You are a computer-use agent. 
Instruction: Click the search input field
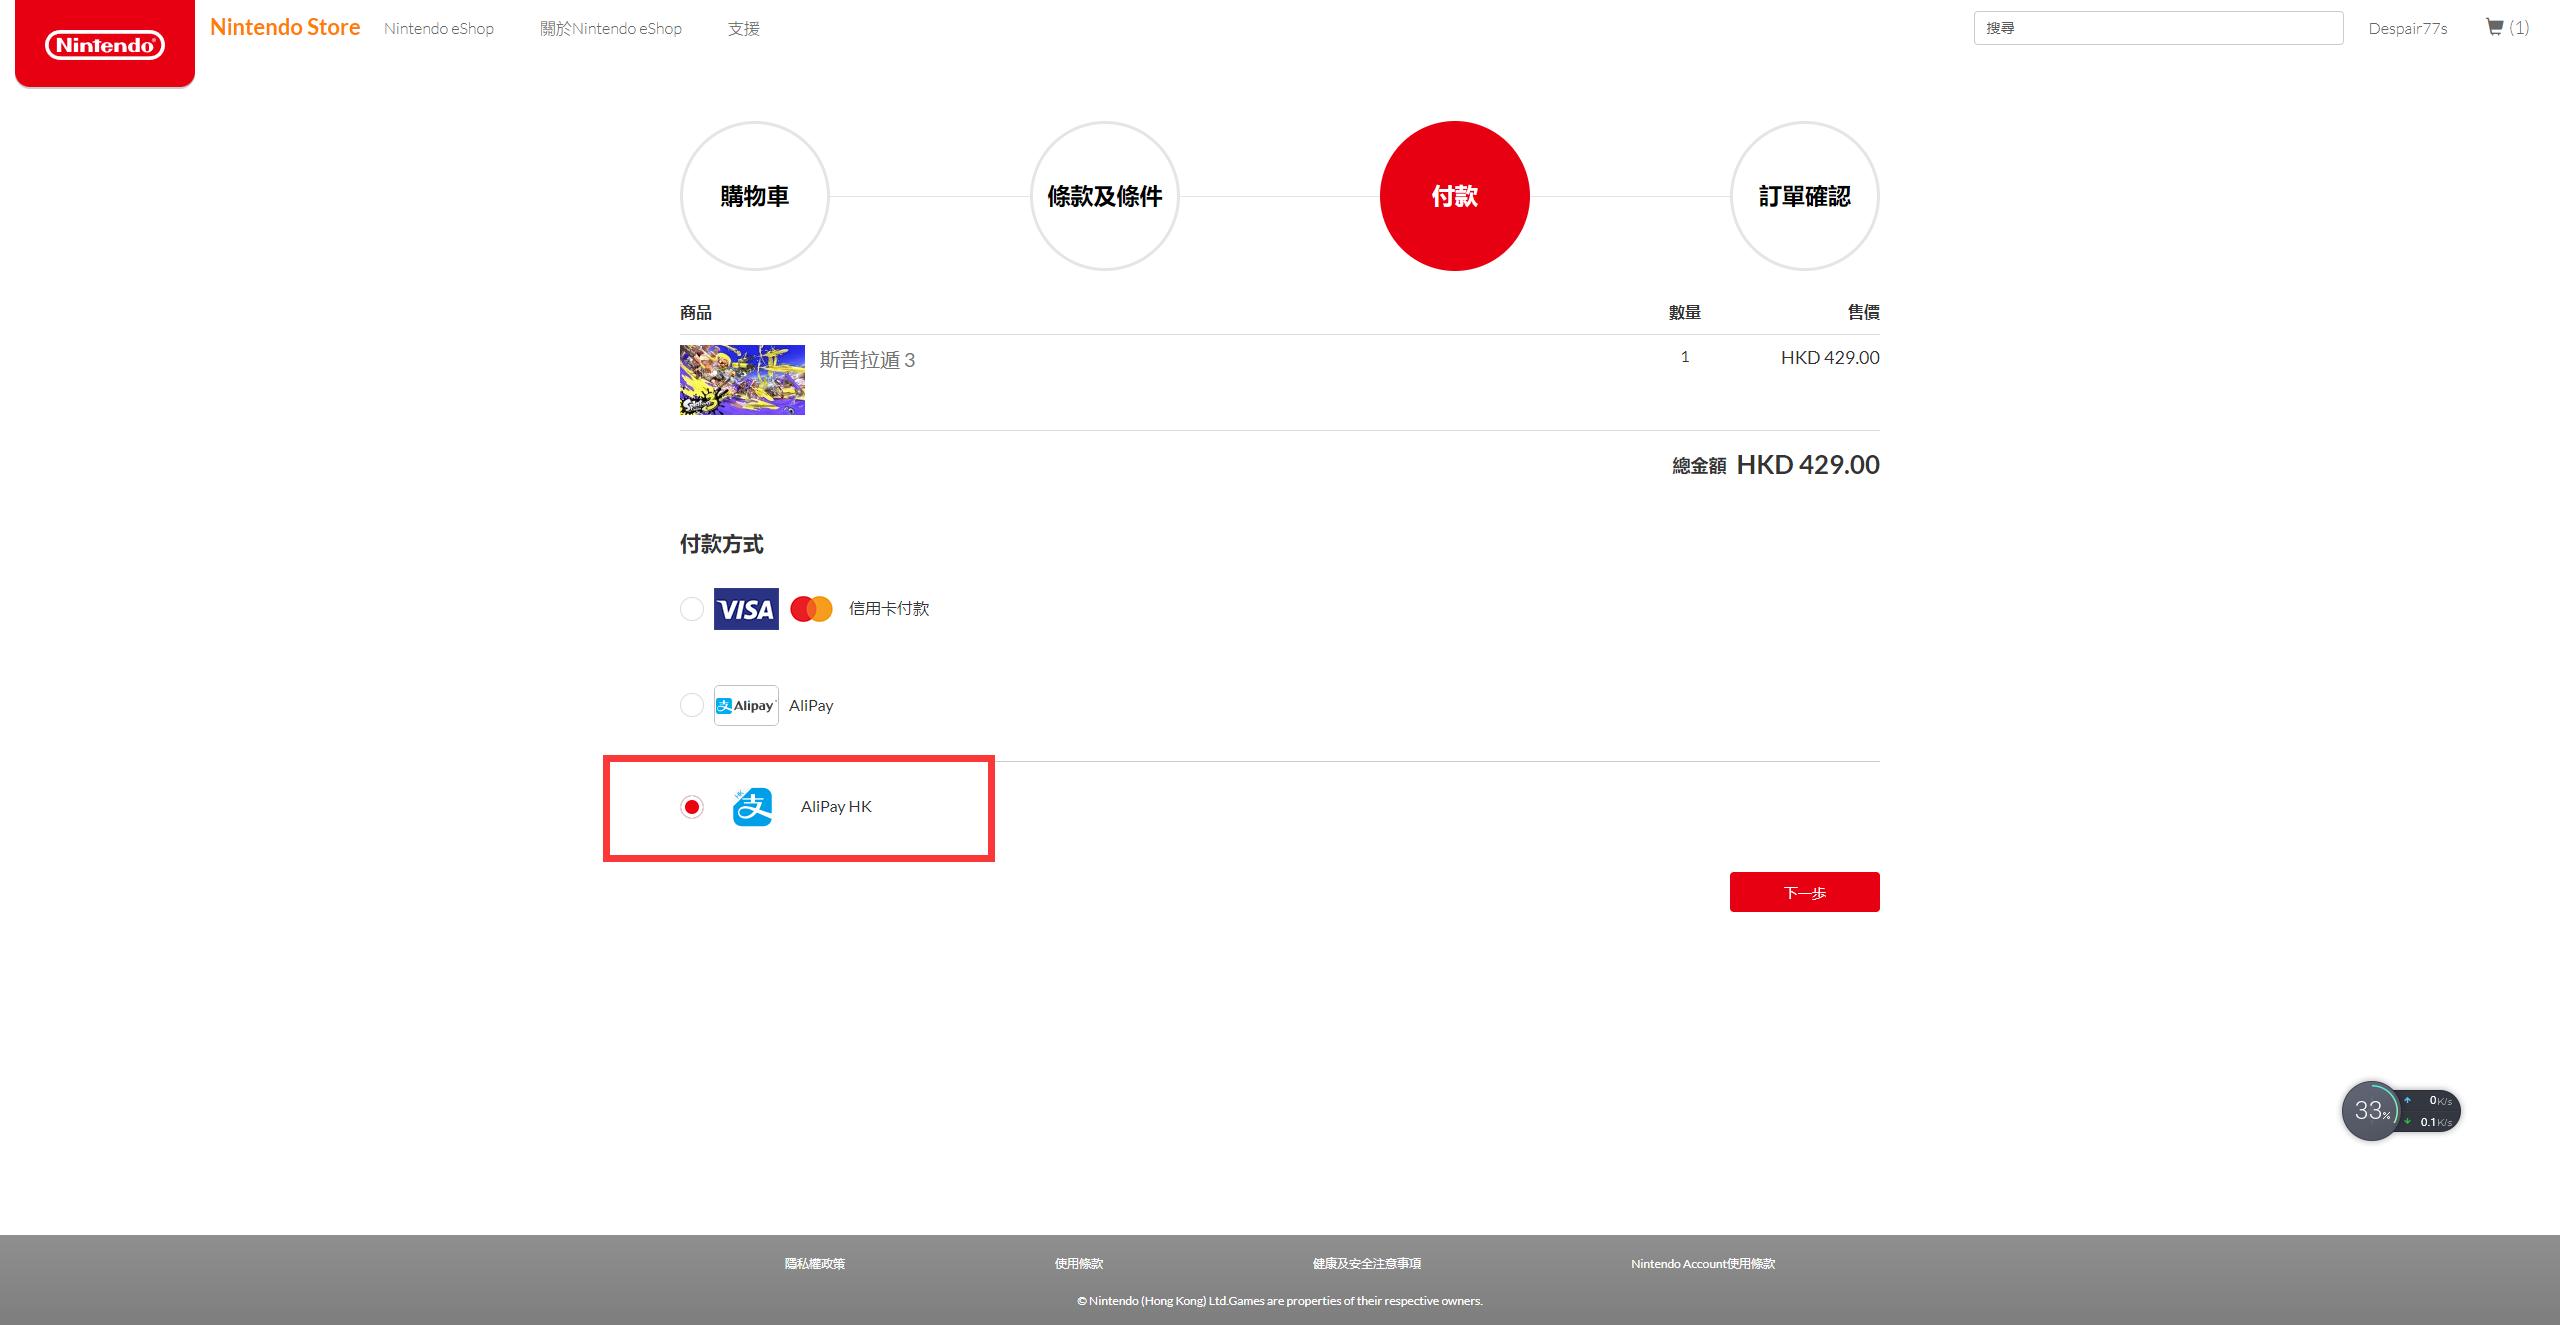click(x=2157, y=27)
